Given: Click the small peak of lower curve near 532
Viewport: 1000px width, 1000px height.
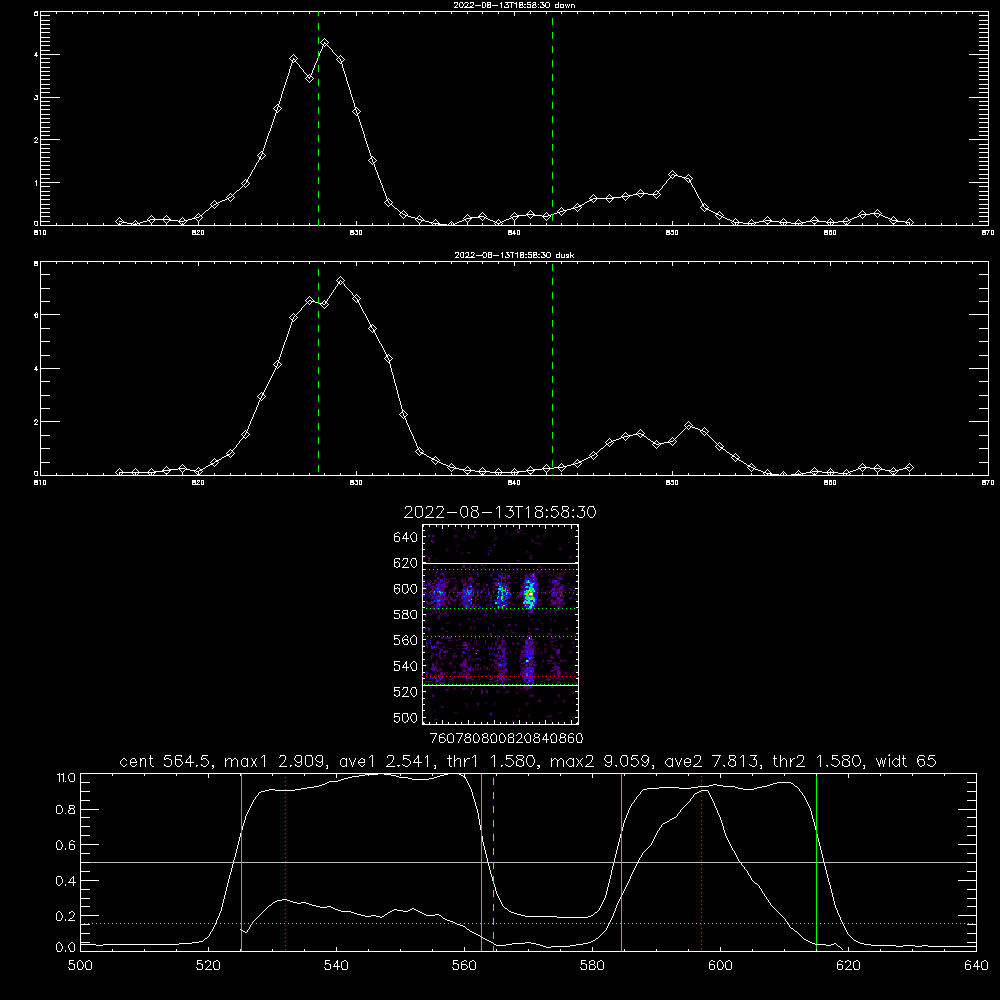Looking at the screenshot, I should [x=285, y=900].
